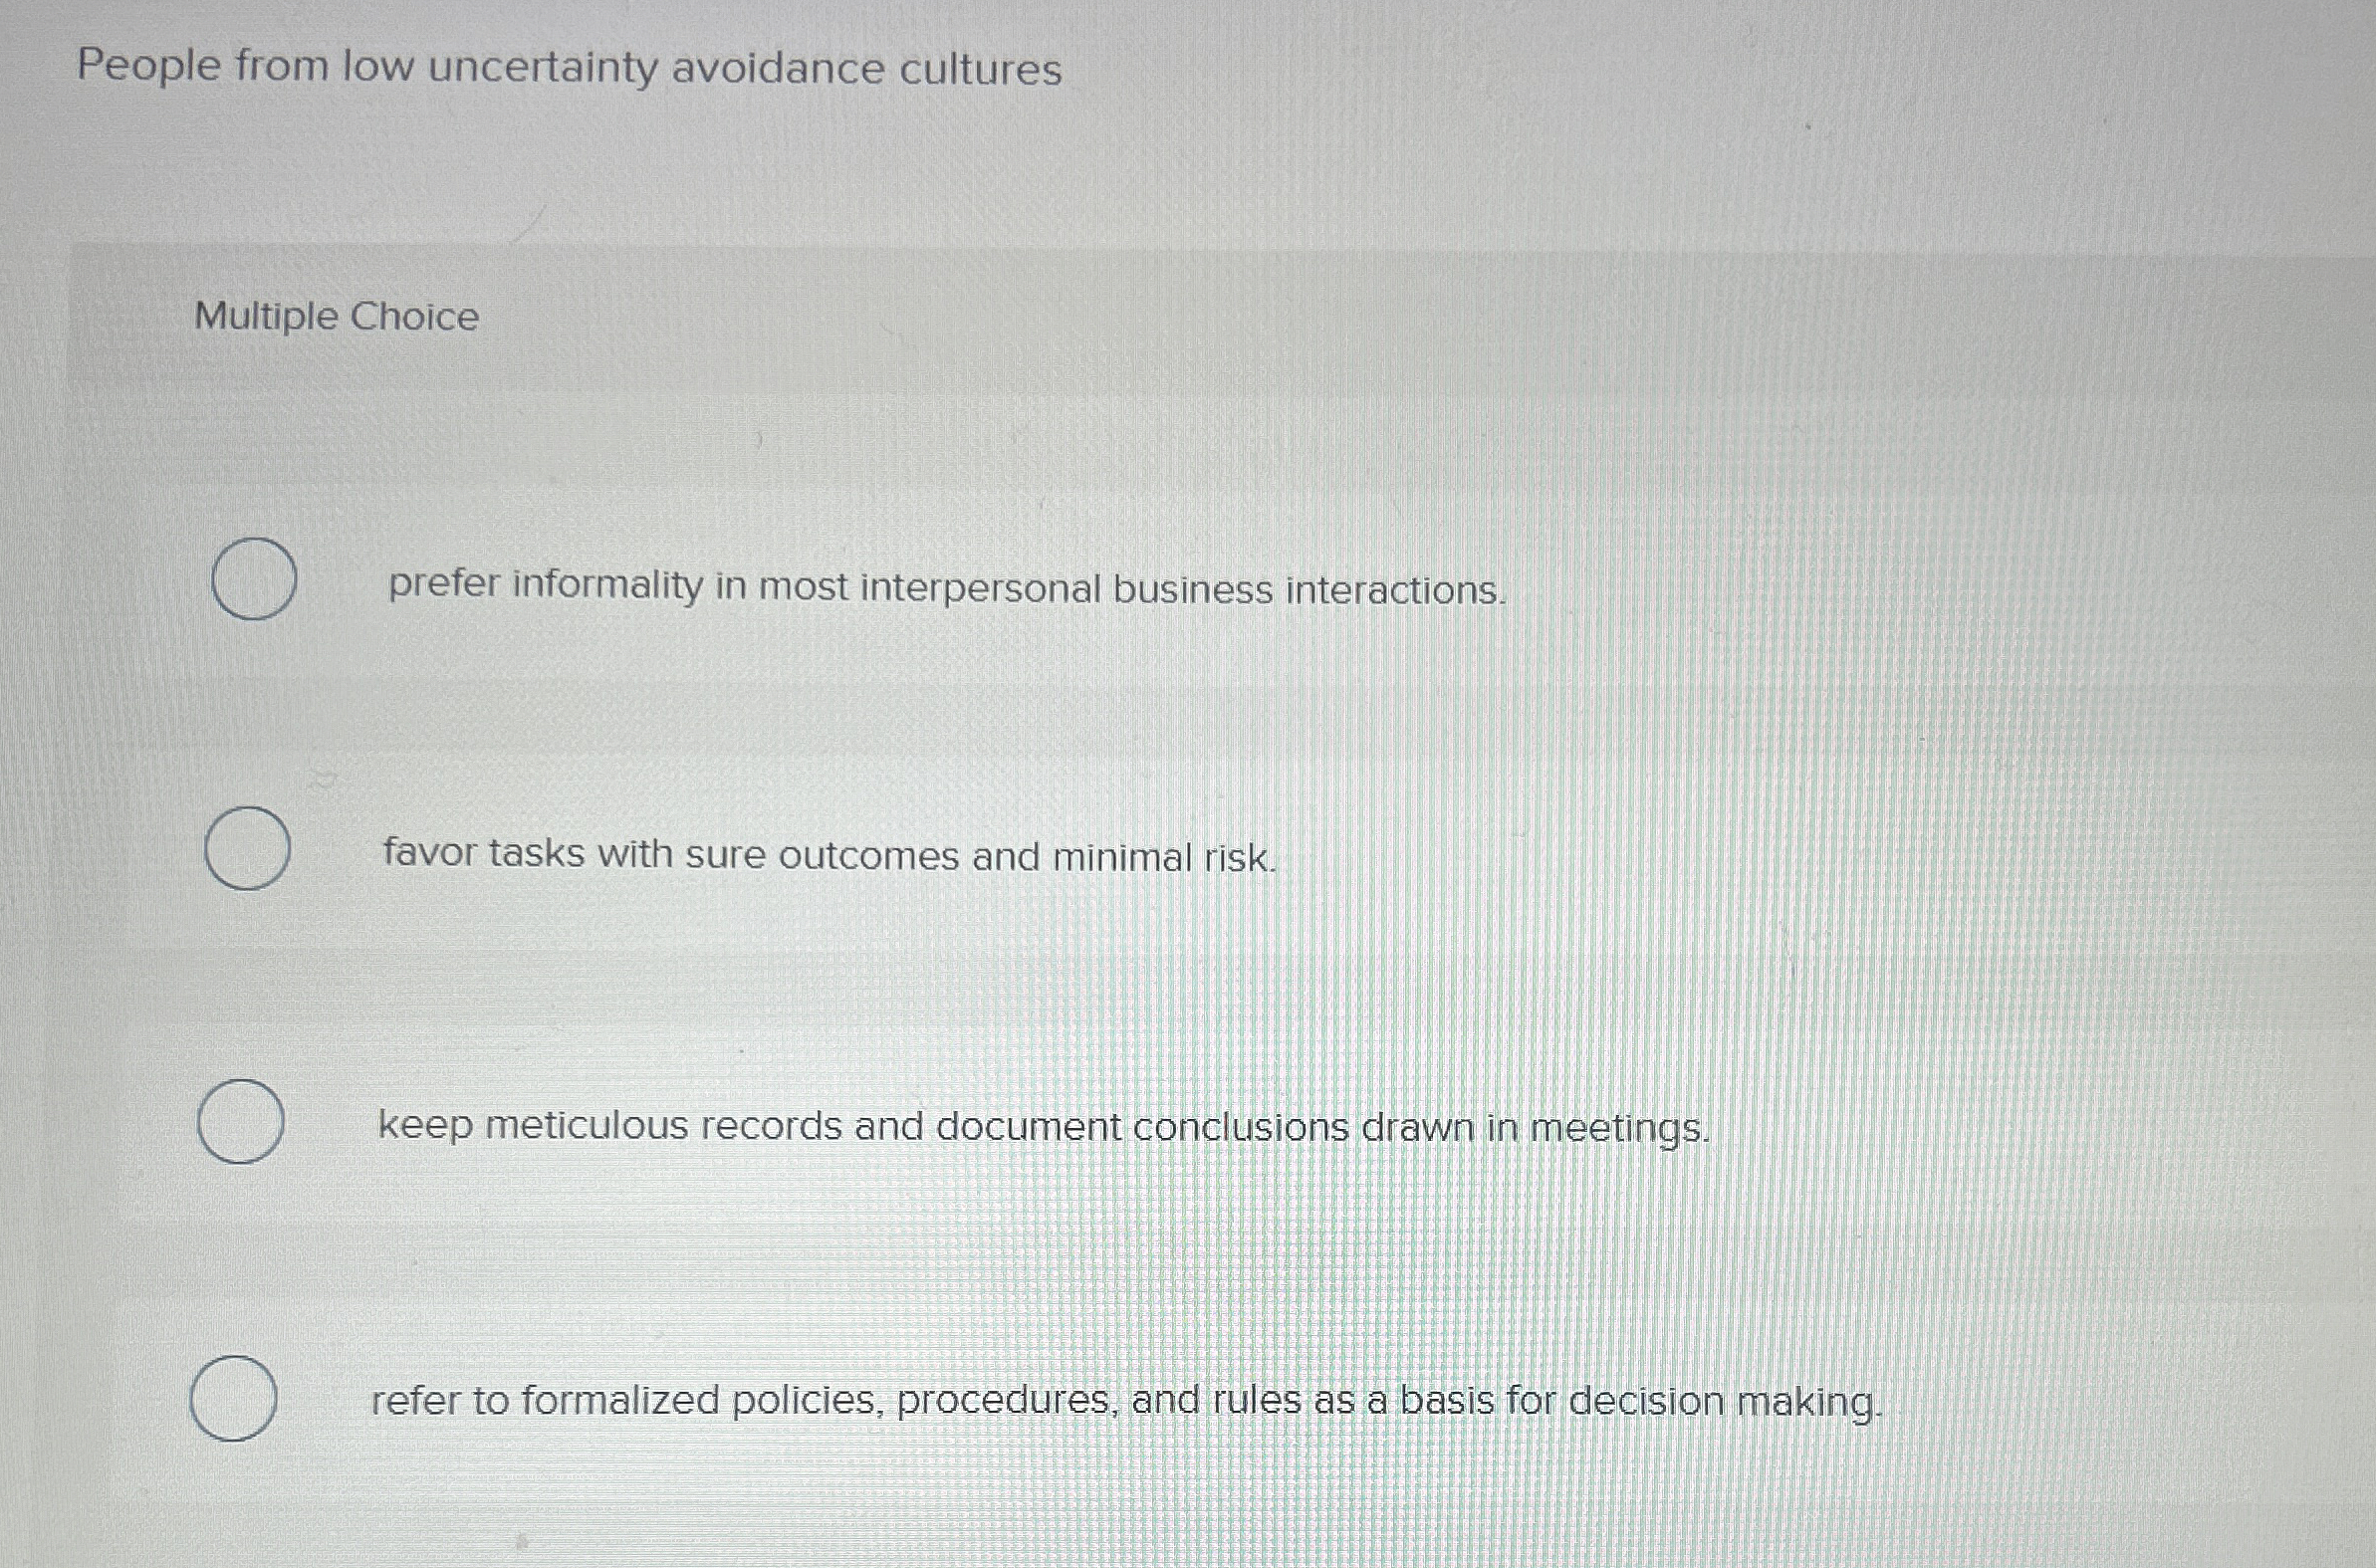The width and height of the screenshot is (2376, 1568).
Task: Click the Multiple Choice label
Action: tap(337, 318)
